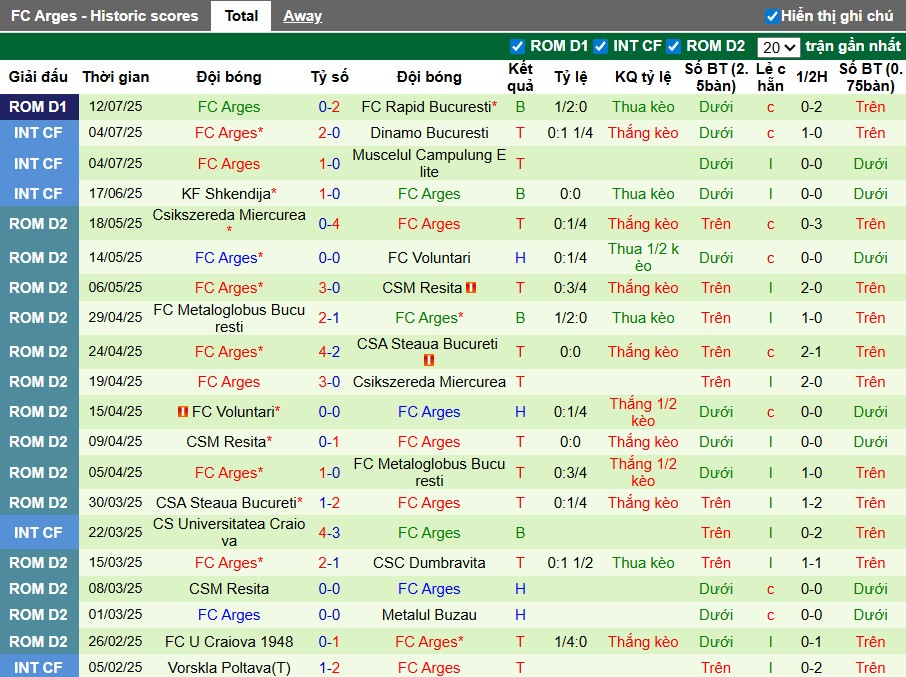Click the odds 1/4:0 for the Craiova 1948 match

click(570, 642)
